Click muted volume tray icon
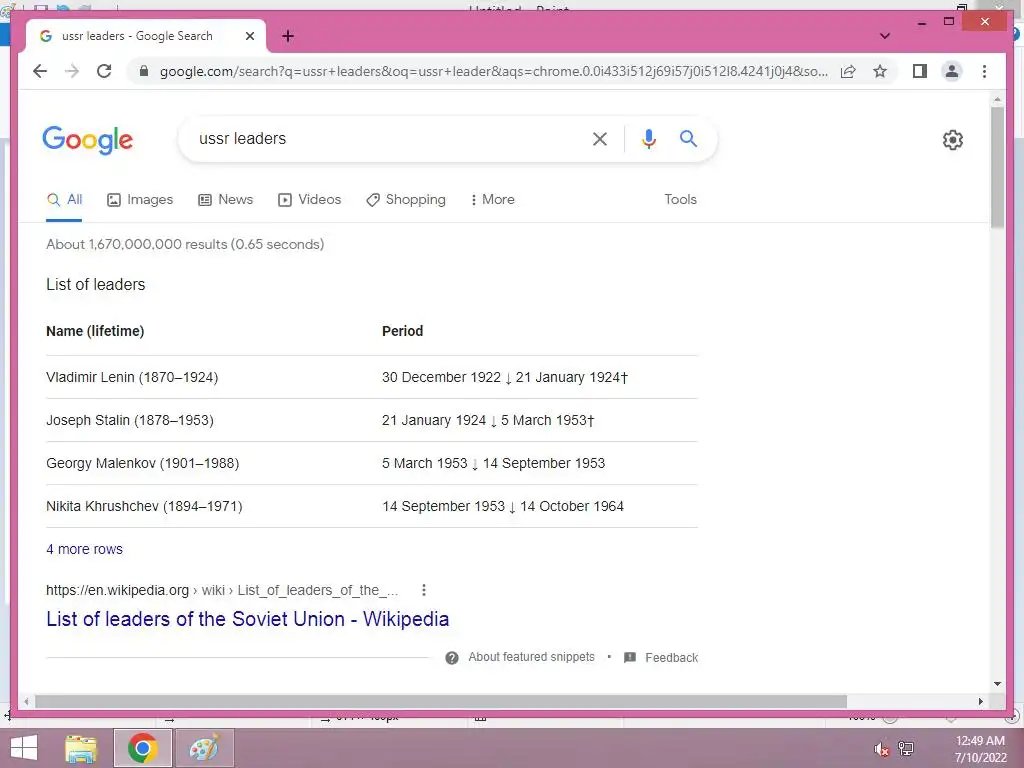This screenshot has width=1024, height=768. [x=882, y=749]
